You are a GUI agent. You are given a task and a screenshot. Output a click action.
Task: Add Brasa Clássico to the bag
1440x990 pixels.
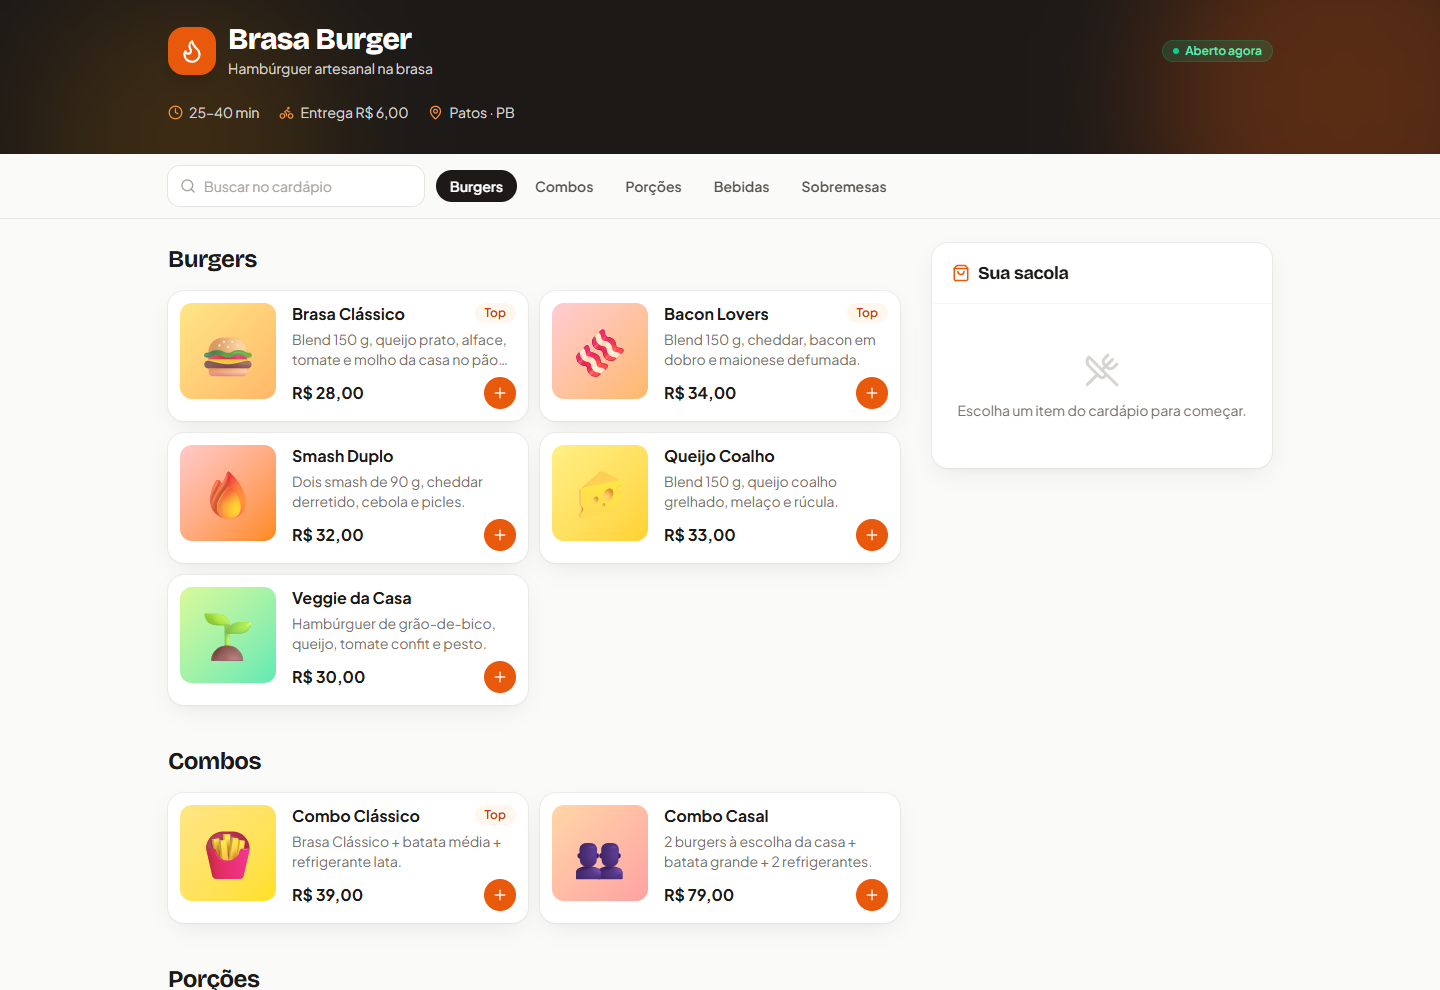pyautogui.click(x=500, y=393)
